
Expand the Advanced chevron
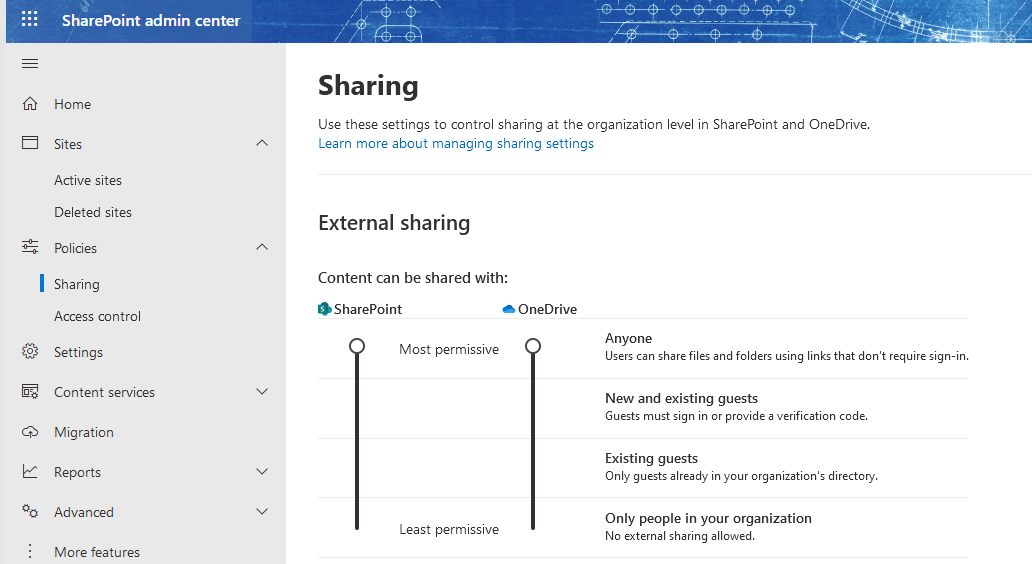coord(262,511)
